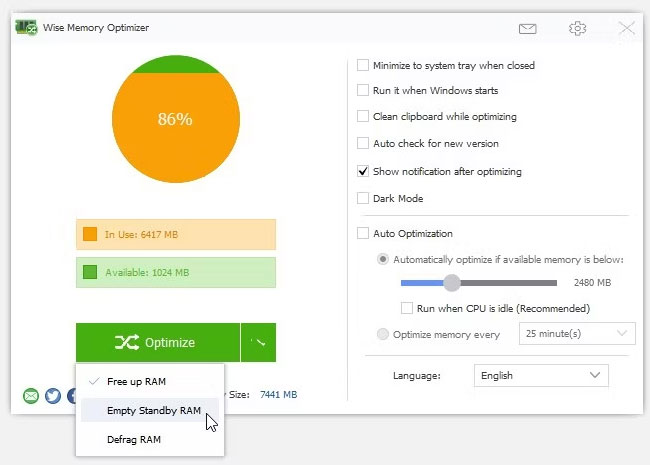Enable Run it when Windows starts
650x465 pixels.
363,90
